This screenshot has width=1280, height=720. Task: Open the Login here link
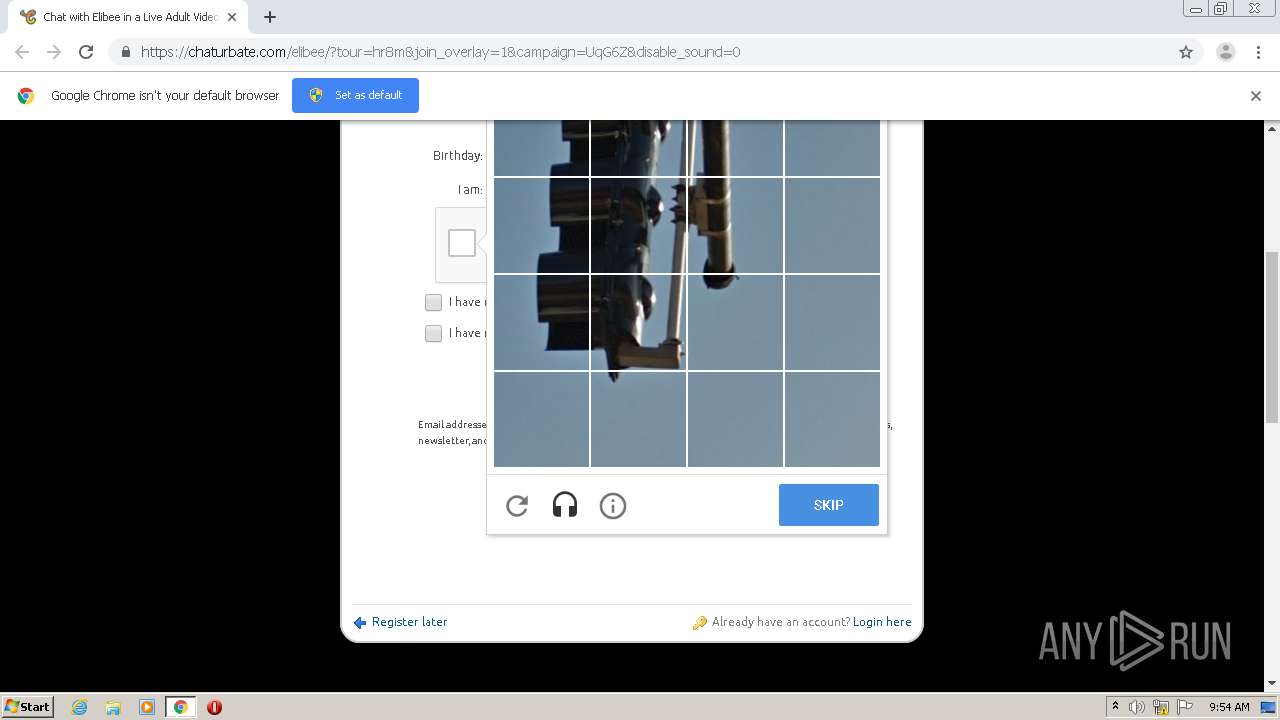click(x=882, y=622)
